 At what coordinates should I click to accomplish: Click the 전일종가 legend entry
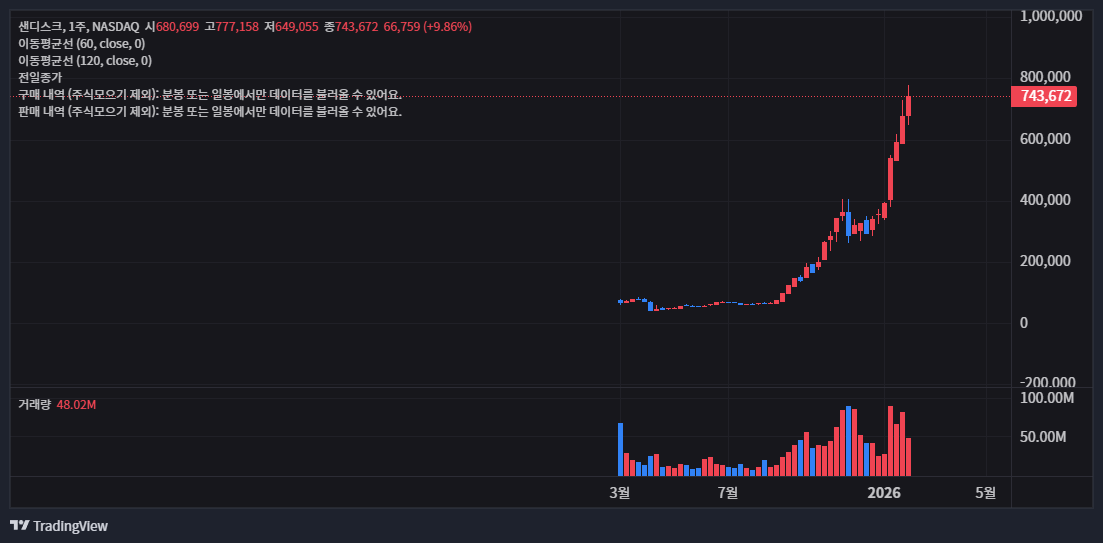(x=40, y=77)
